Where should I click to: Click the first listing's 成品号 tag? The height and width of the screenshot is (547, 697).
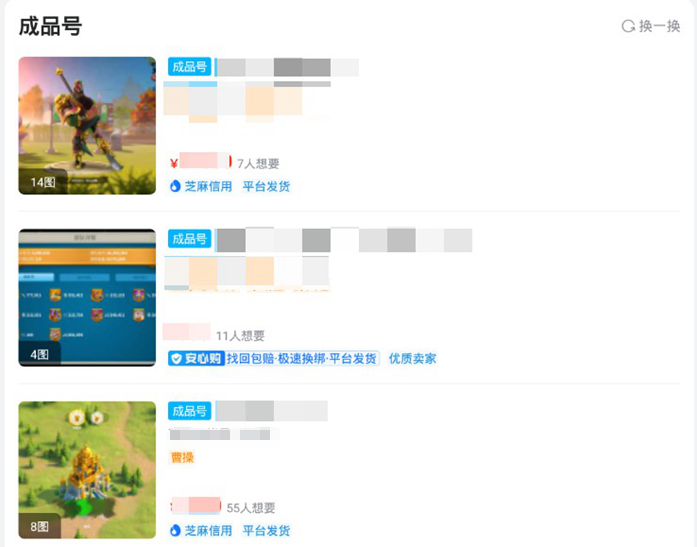pyautogui.click(x=189, y=67)
